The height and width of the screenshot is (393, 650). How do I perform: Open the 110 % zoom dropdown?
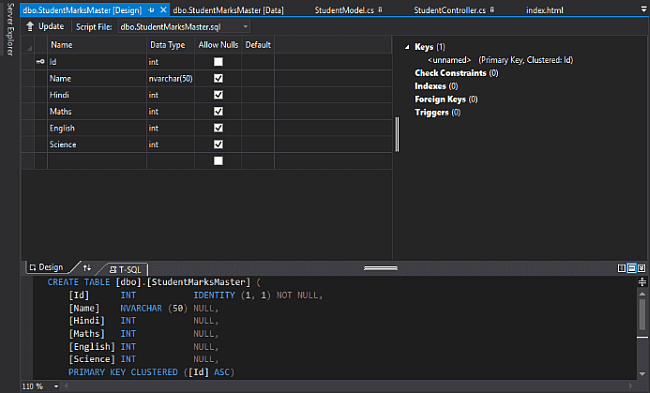(56, 386)
